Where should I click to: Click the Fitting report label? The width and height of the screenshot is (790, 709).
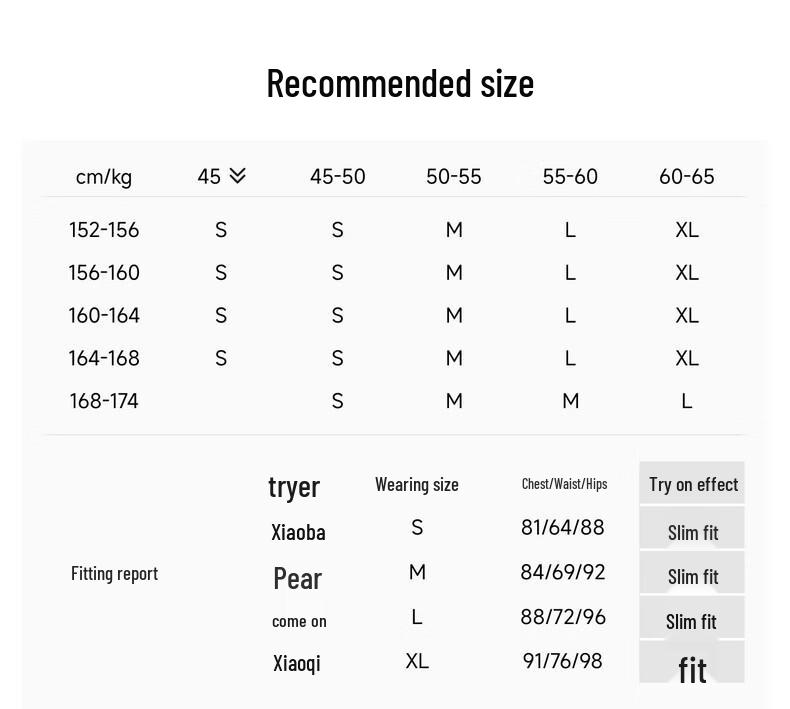click(114, 573)
